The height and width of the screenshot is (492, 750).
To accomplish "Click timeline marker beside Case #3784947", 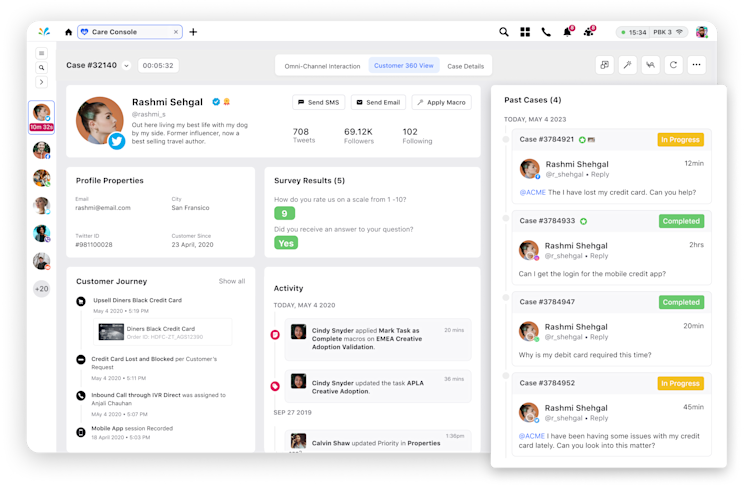I will click(506, 298).
